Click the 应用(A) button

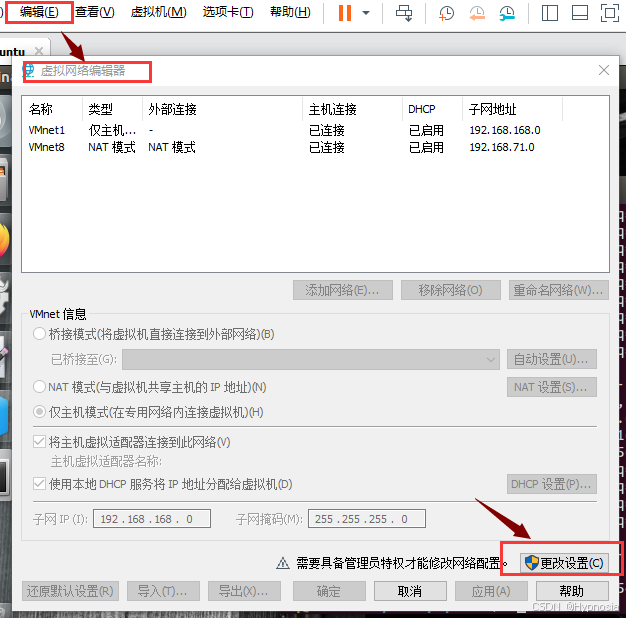tap(491, 591)
